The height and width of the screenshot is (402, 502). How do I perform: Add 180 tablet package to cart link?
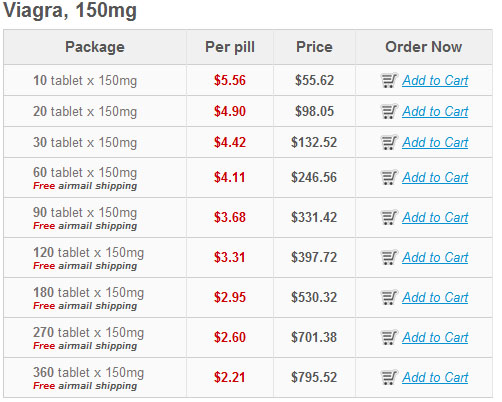(435, 297)
